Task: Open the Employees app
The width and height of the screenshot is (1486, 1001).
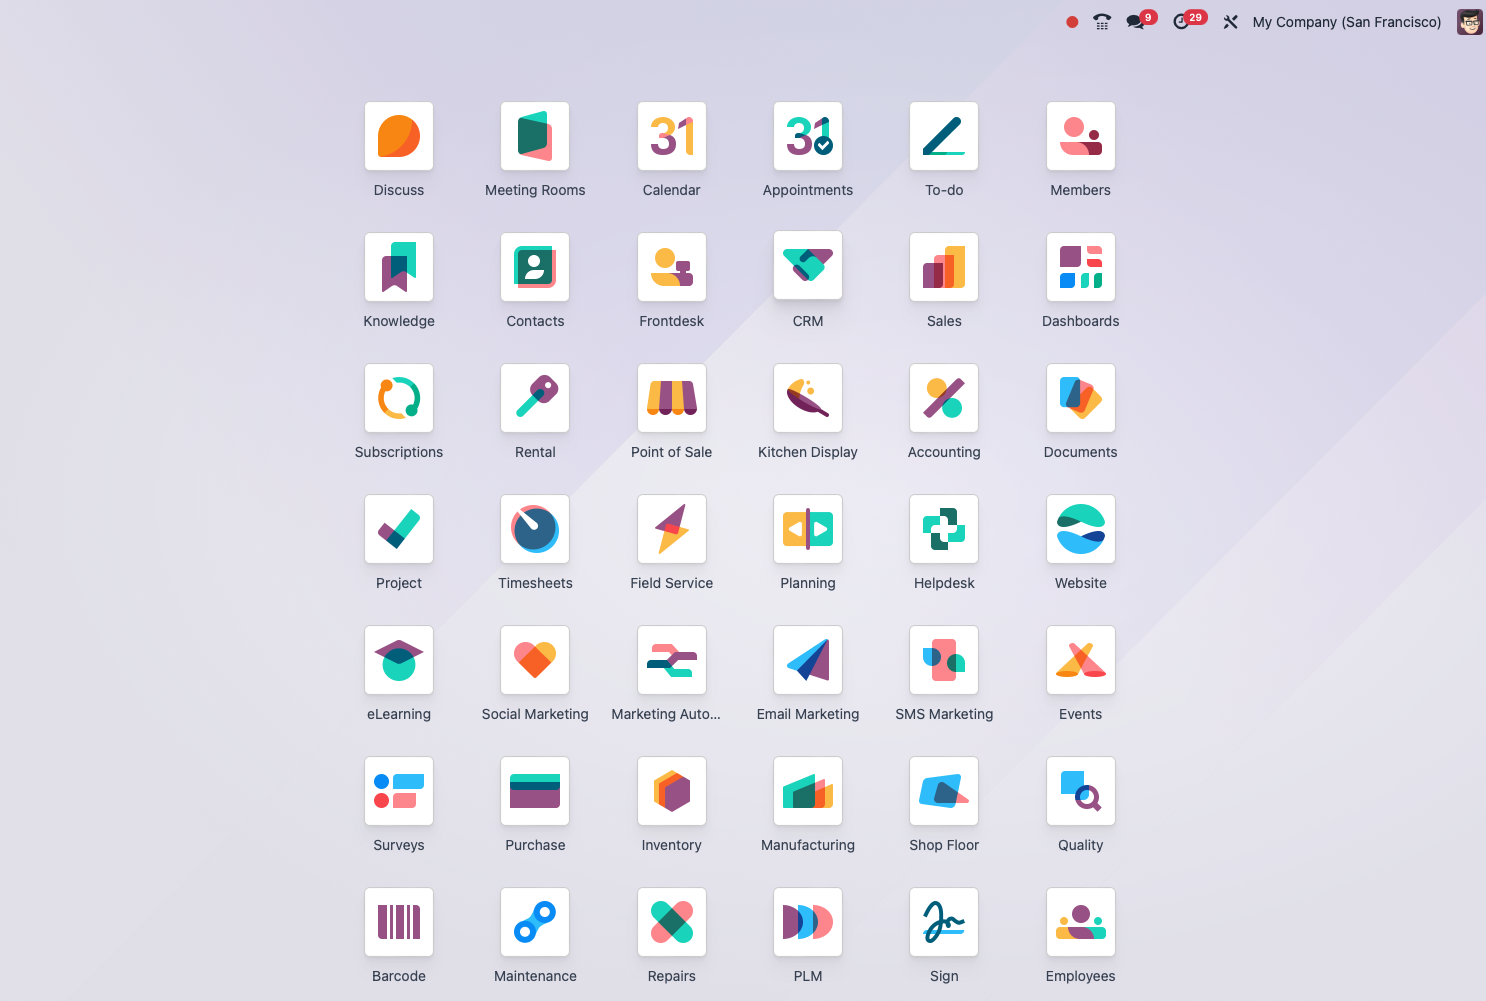Action: point(1080,923)
